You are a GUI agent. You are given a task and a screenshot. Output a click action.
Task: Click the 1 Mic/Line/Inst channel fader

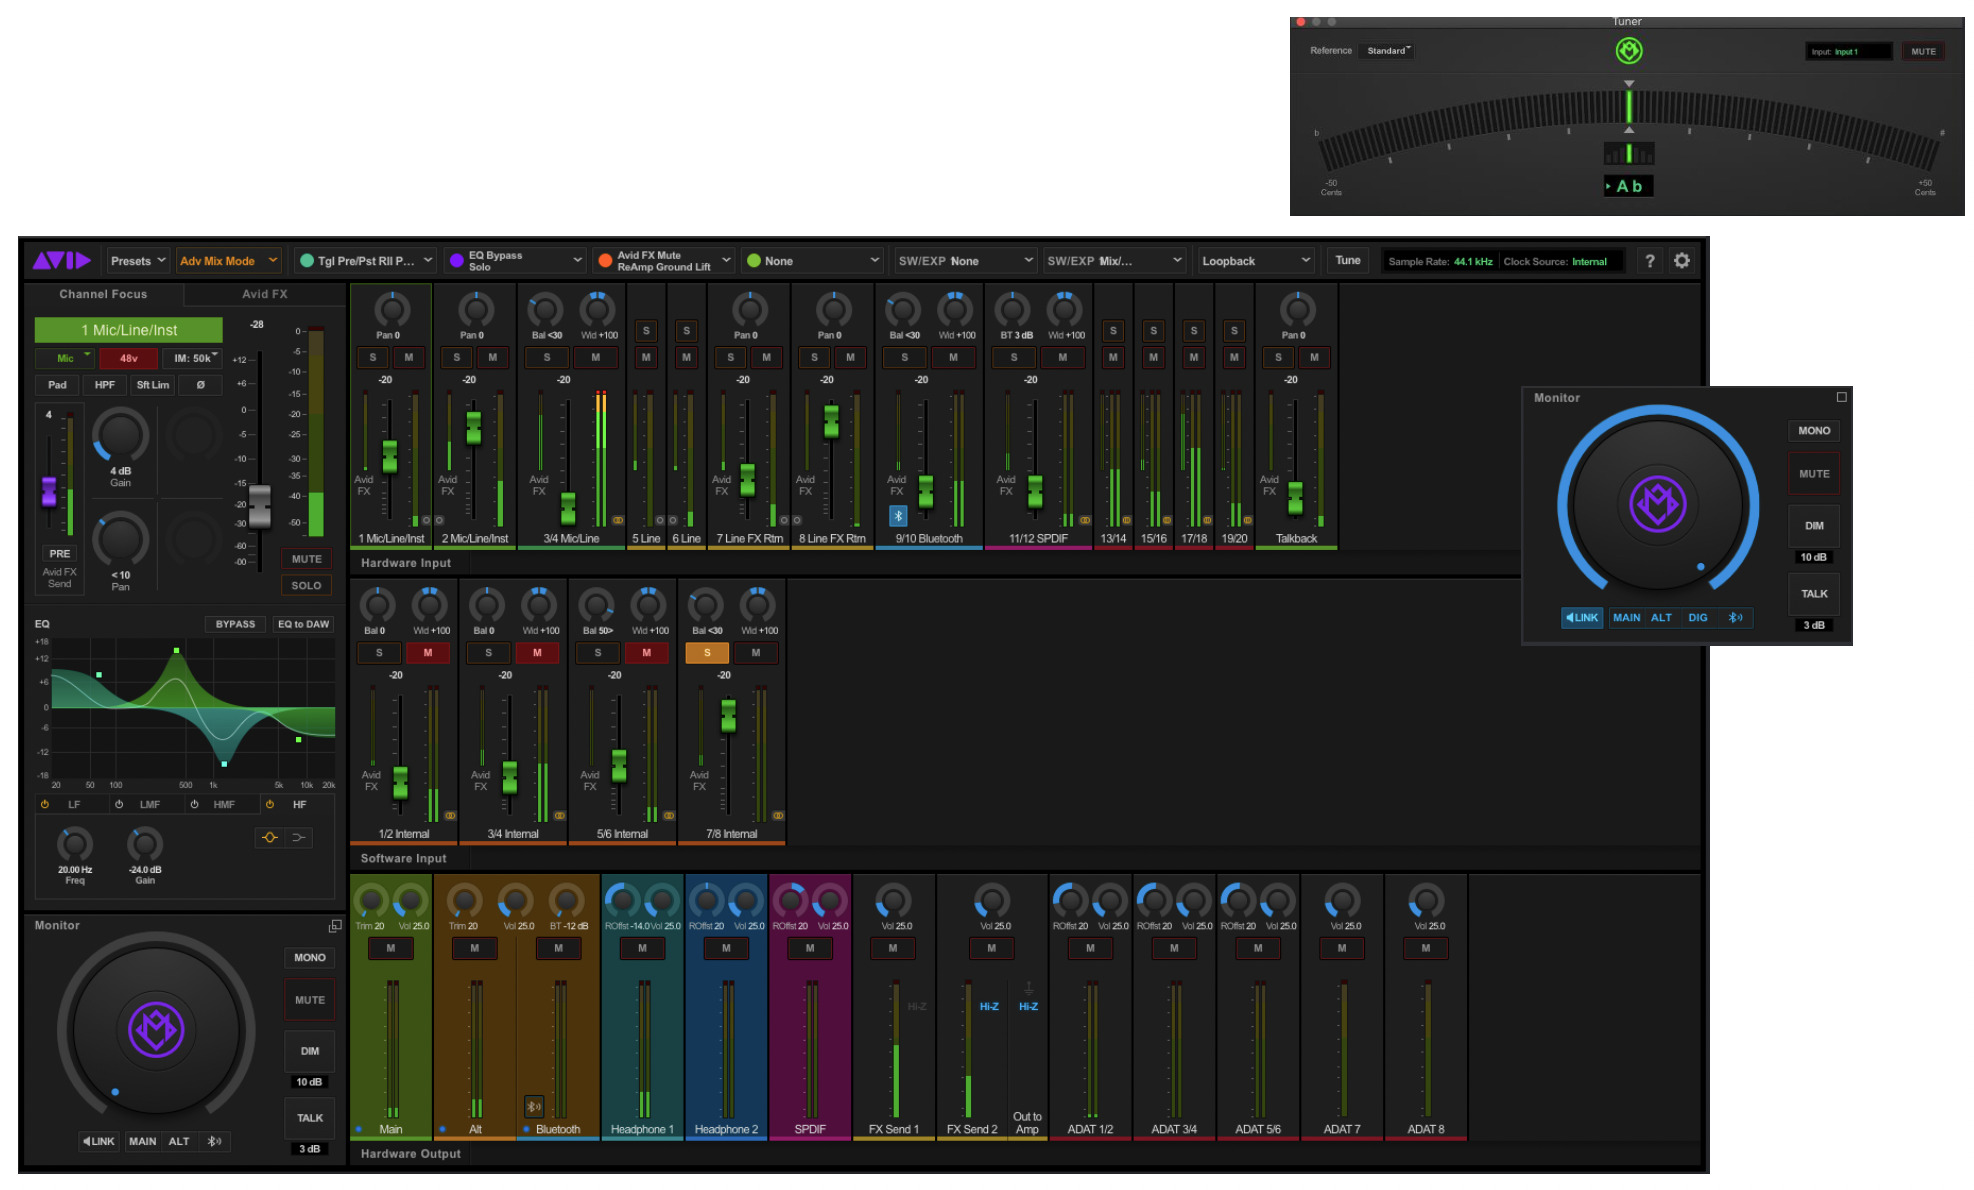click(390, 456)
